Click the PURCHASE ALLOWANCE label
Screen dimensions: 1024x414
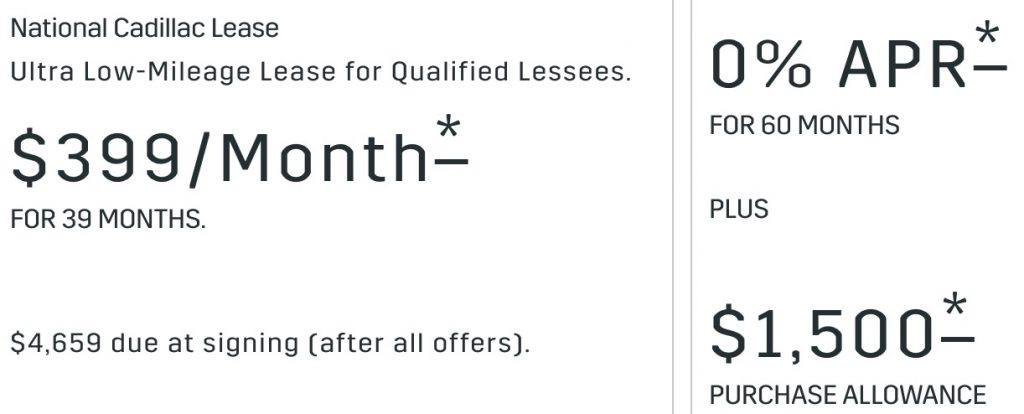848,395
